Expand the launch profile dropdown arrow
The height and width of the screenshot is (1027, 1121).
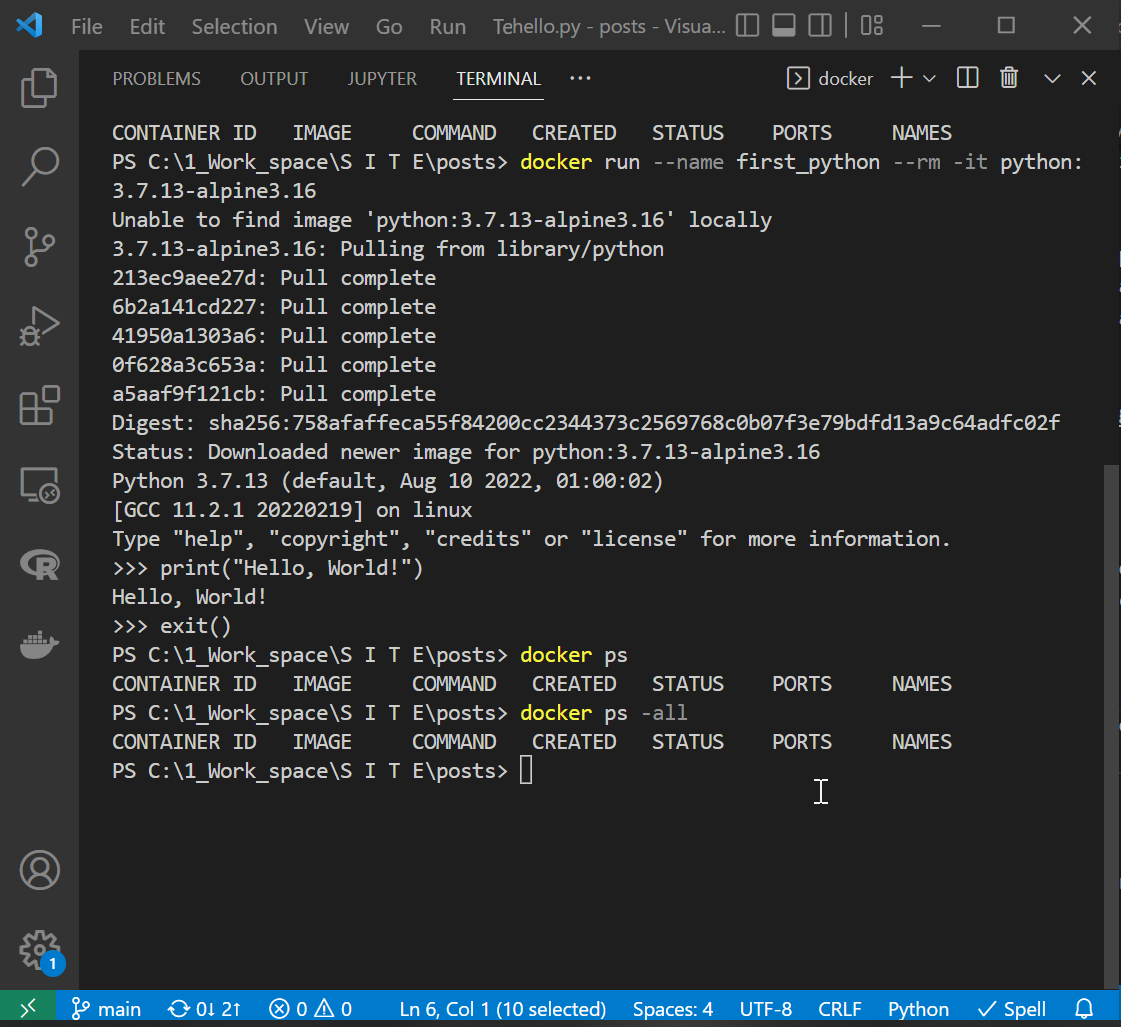tap(929, 79)
